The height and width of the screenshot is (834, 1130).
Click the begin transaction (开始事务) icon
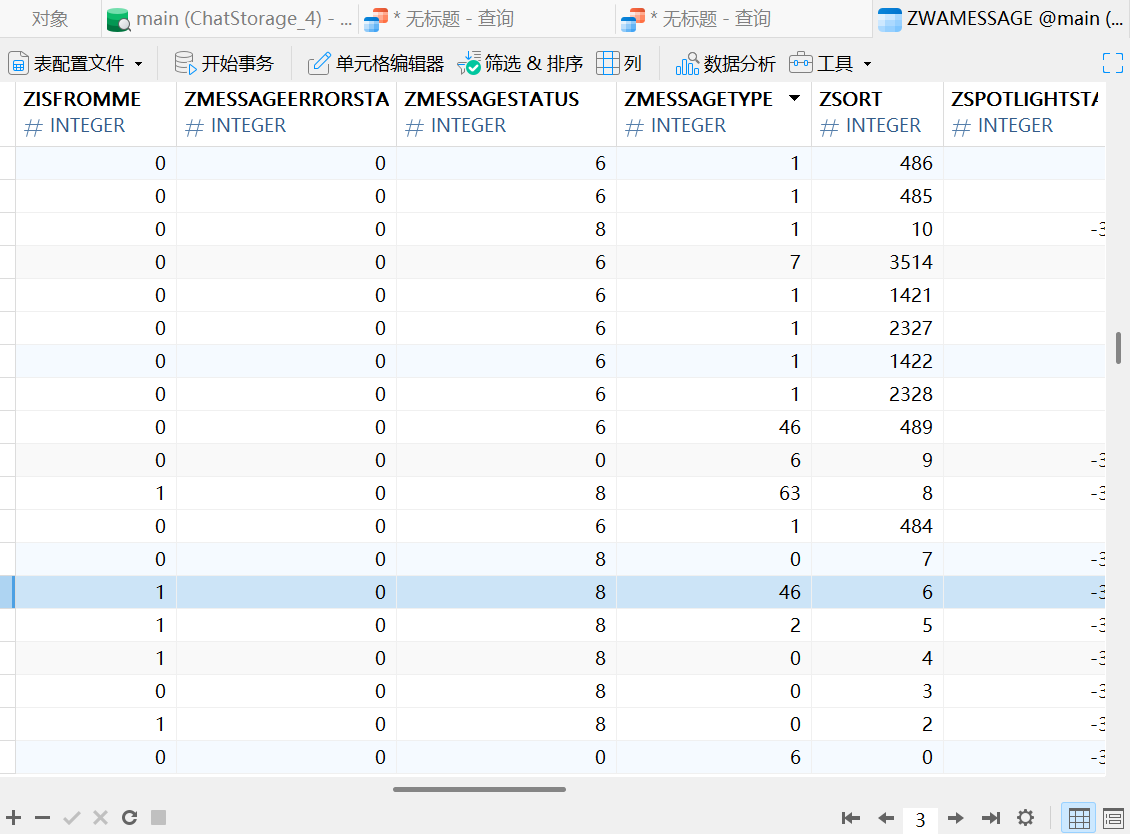[x=185, y=64]
